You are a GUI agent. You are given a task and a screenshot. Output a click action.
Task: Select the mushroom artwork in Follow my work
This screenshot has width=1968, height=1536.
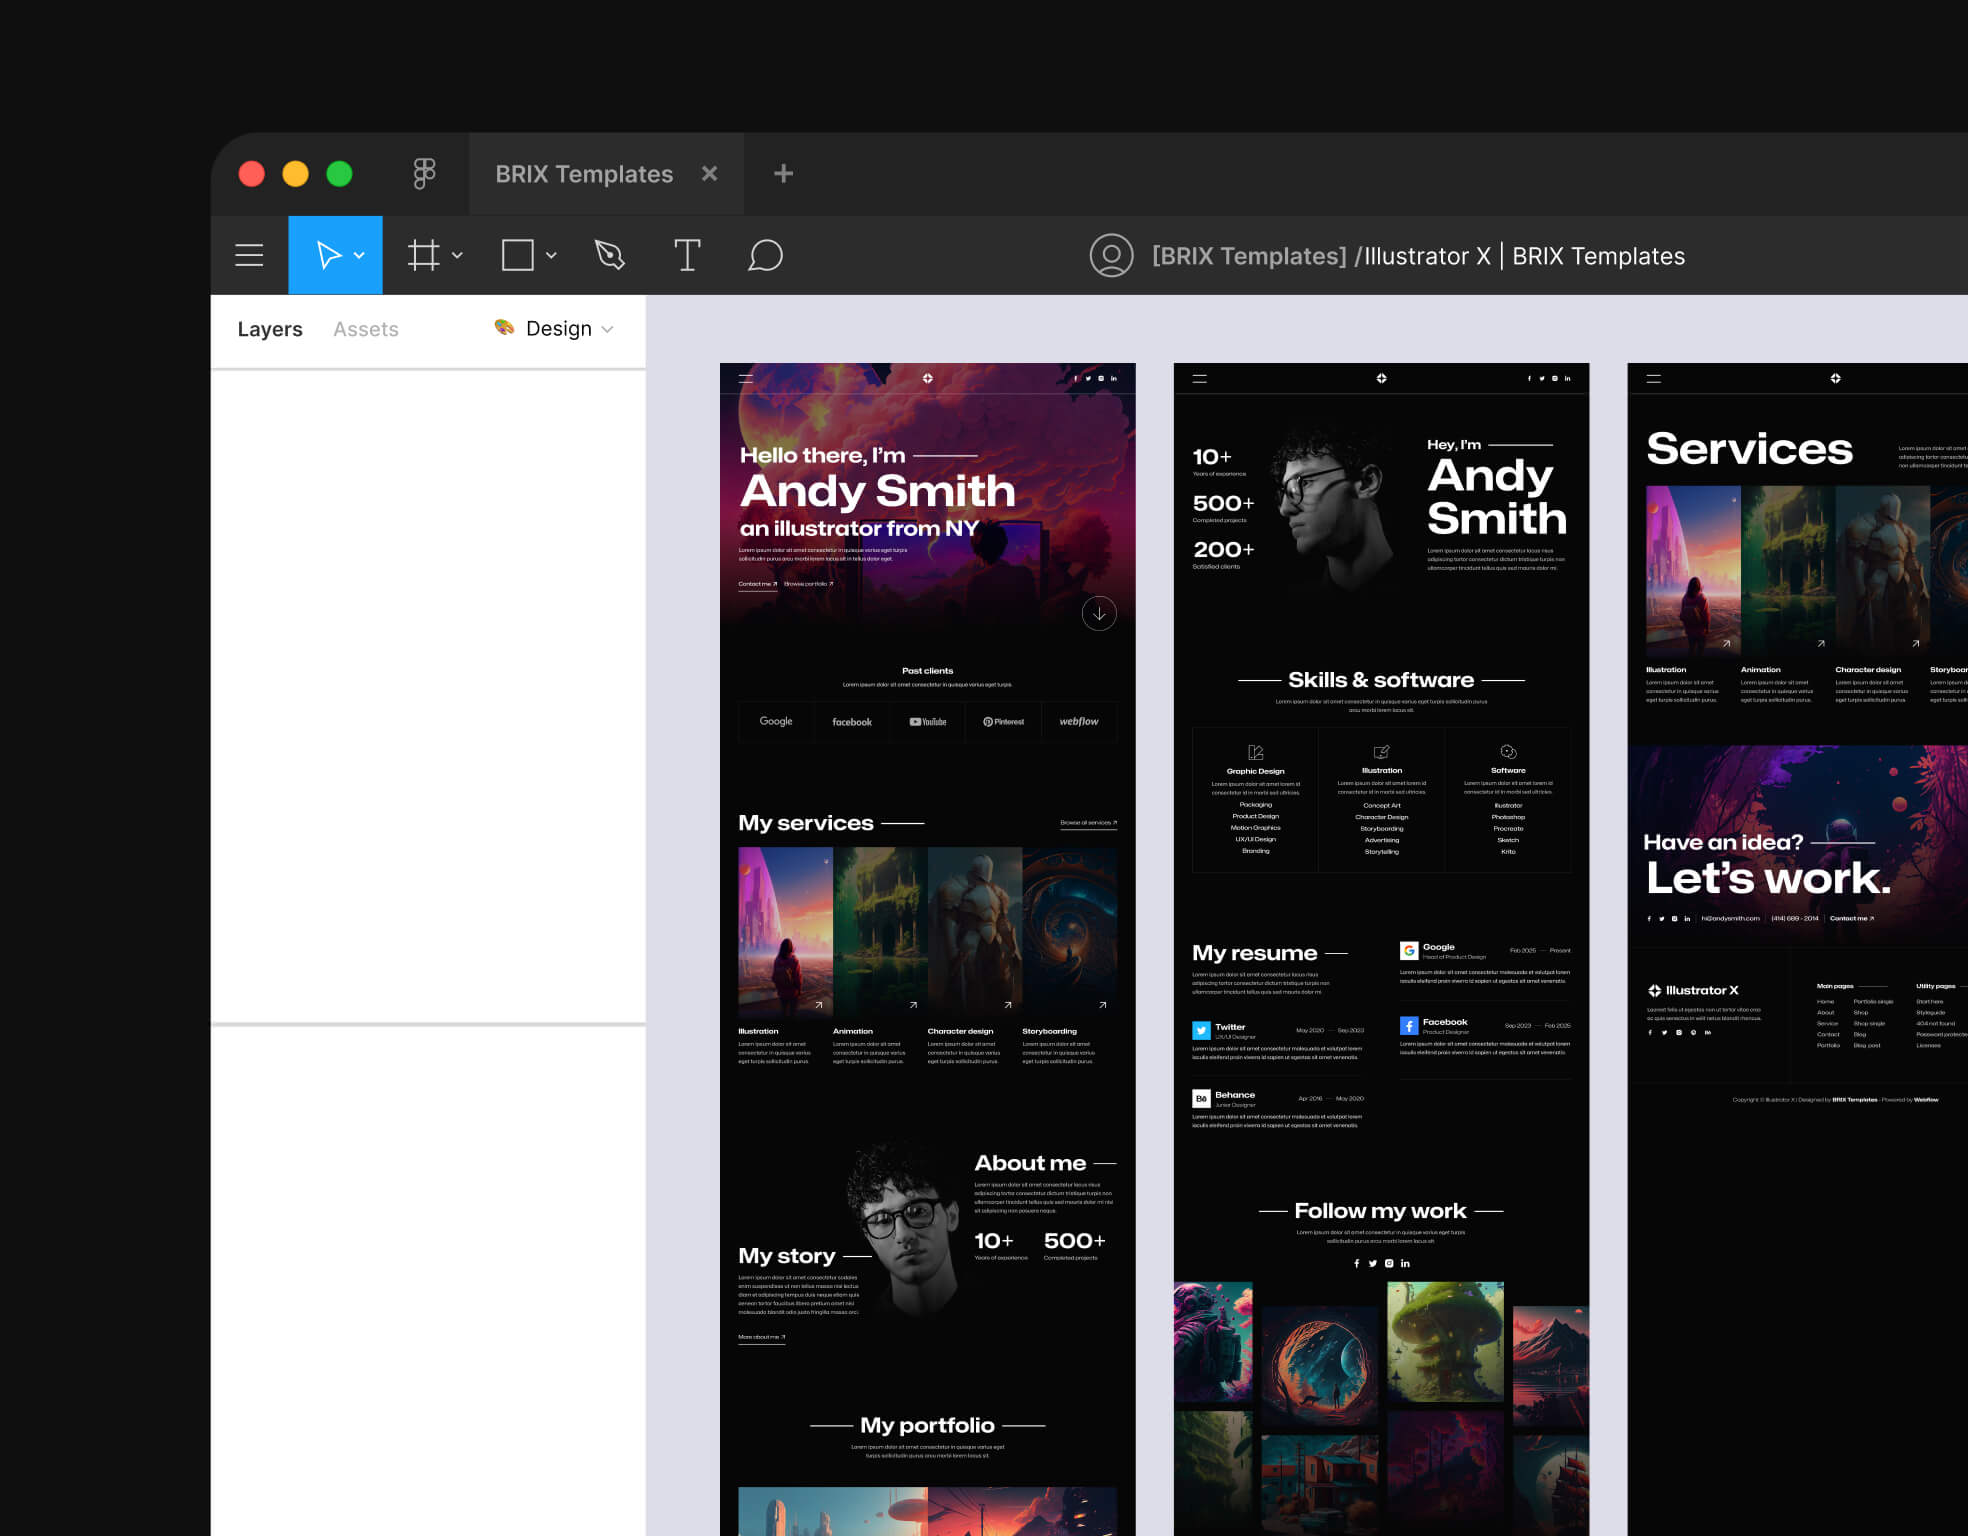click(1445, 1341)
